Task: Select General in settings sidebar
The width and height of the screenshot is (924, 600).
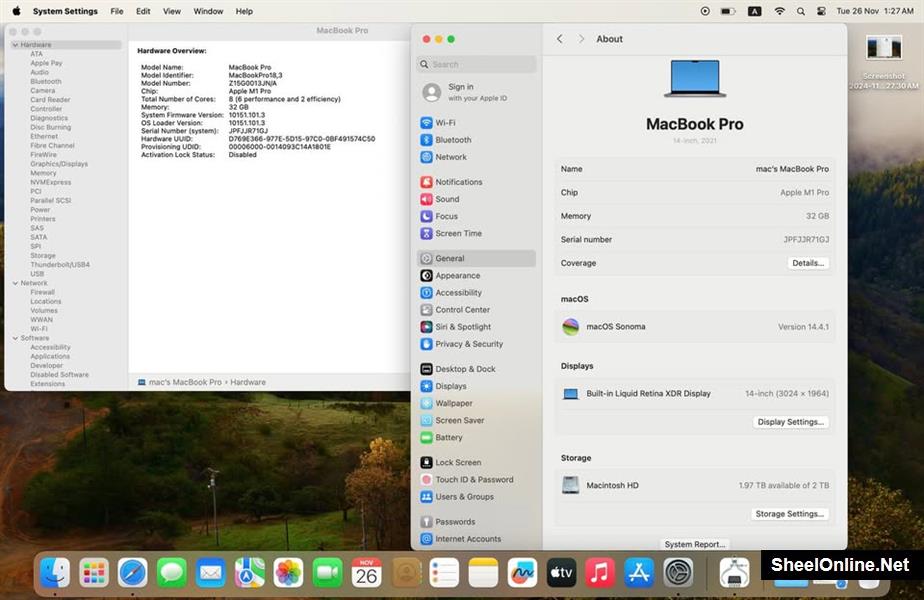Action: coord(476,258)
